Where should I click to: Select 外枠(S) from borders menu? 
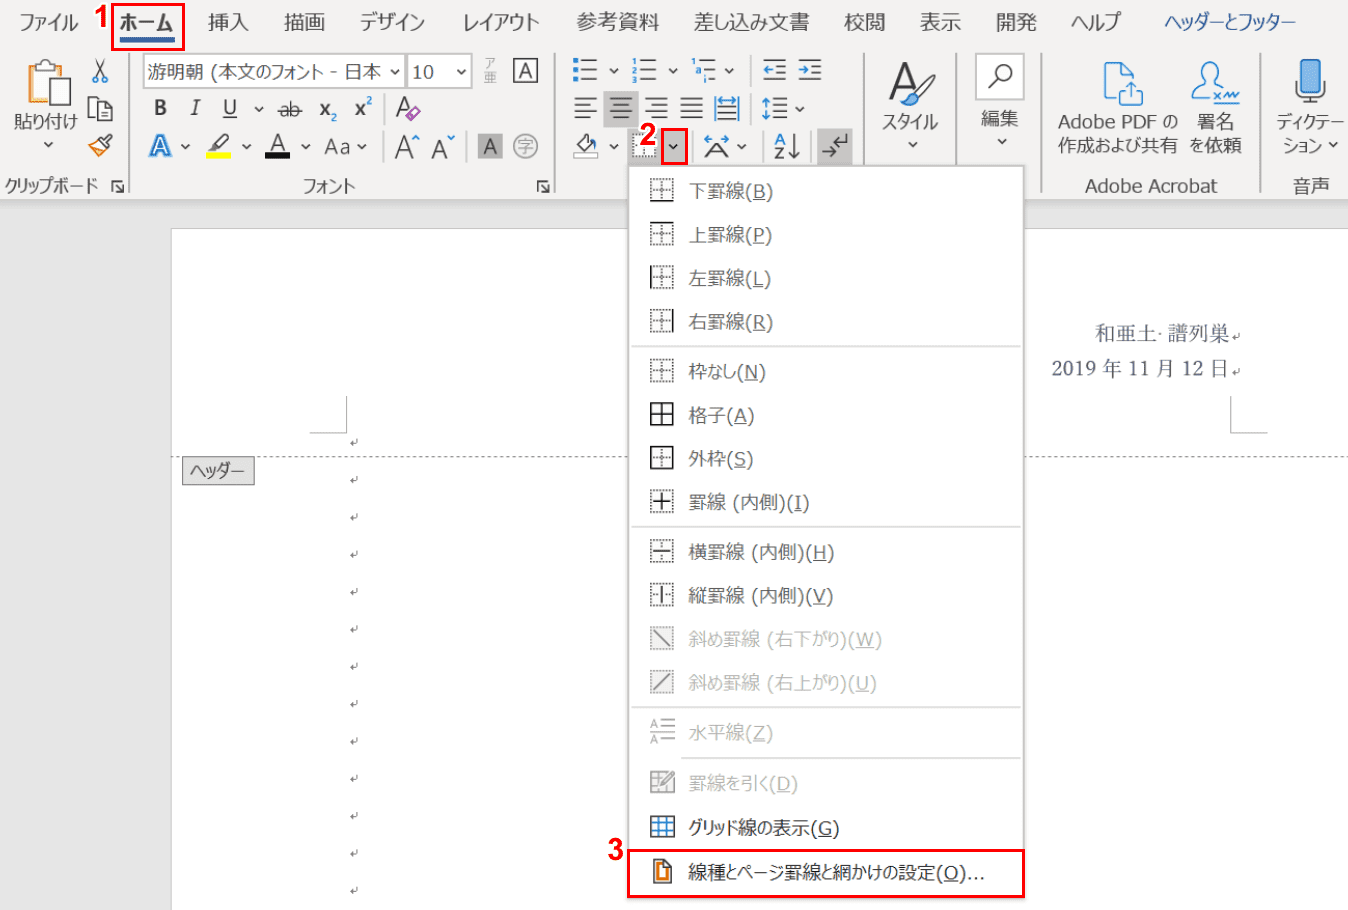[826, 459]
